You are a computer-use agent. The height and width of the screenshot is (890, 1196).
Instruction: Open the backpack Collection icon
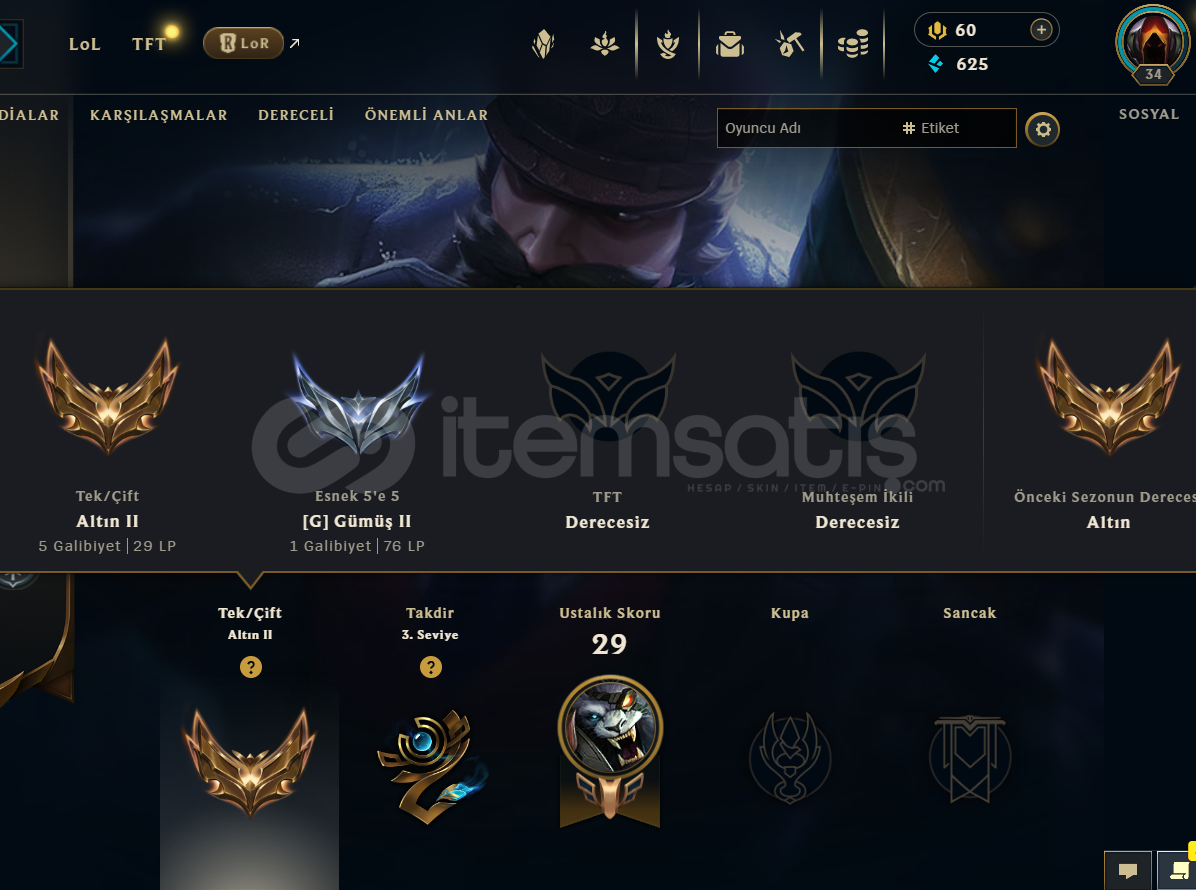point(730,44)
